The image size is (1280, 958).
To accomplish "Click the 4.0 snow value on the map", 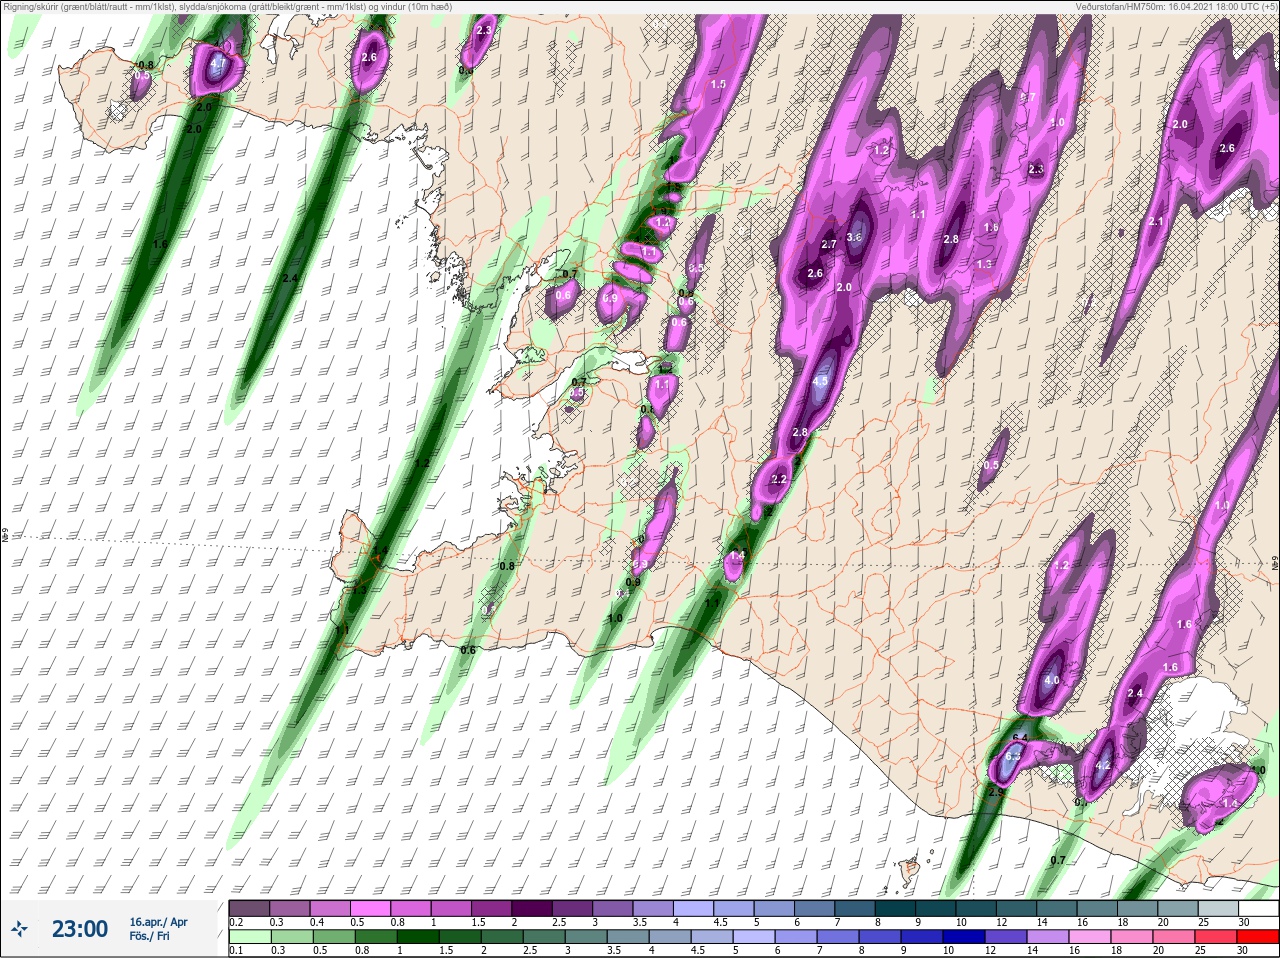I will point(1051,681).
